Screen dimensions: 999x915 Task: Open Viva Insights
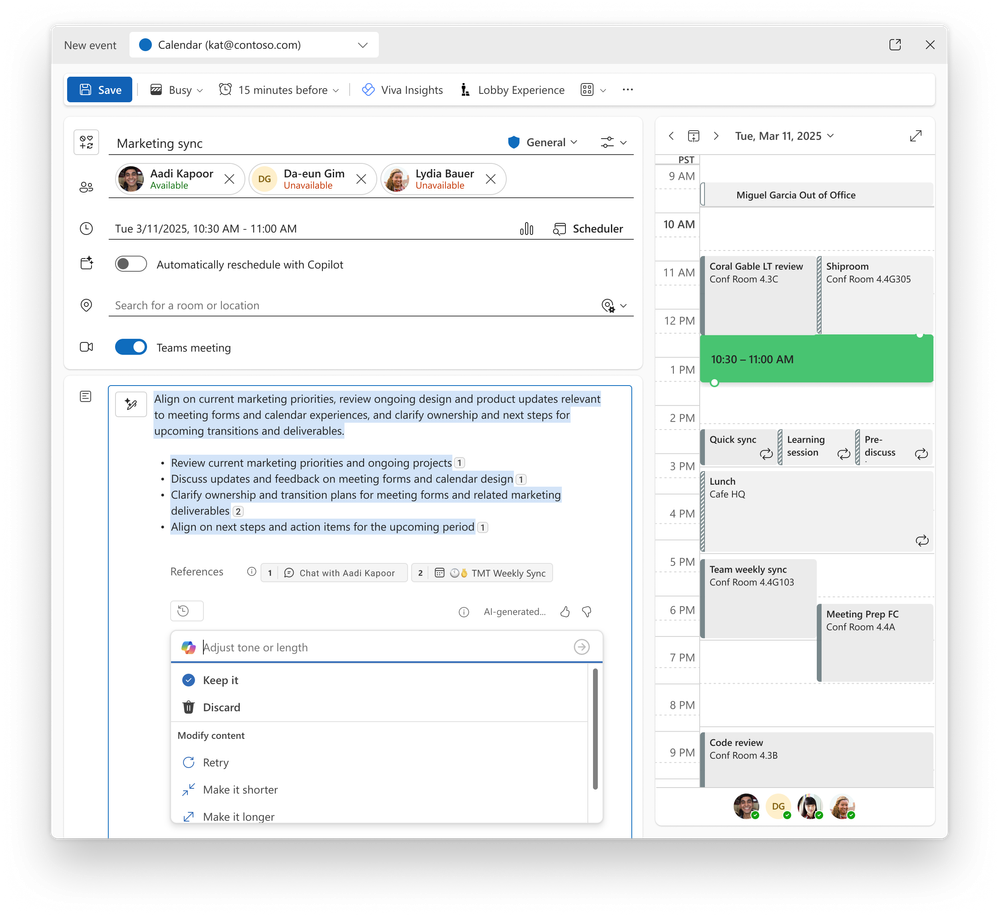(402, 90)
